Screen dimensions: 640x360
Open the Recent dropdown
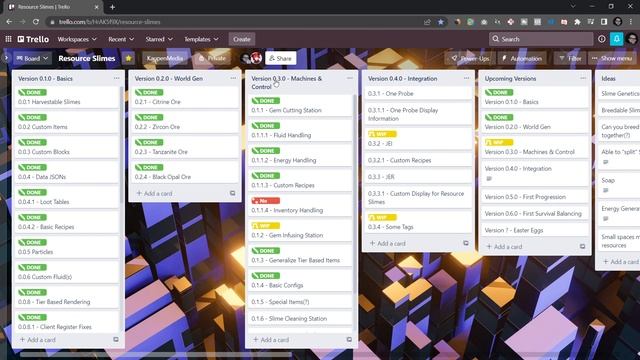tap(121, 39)
